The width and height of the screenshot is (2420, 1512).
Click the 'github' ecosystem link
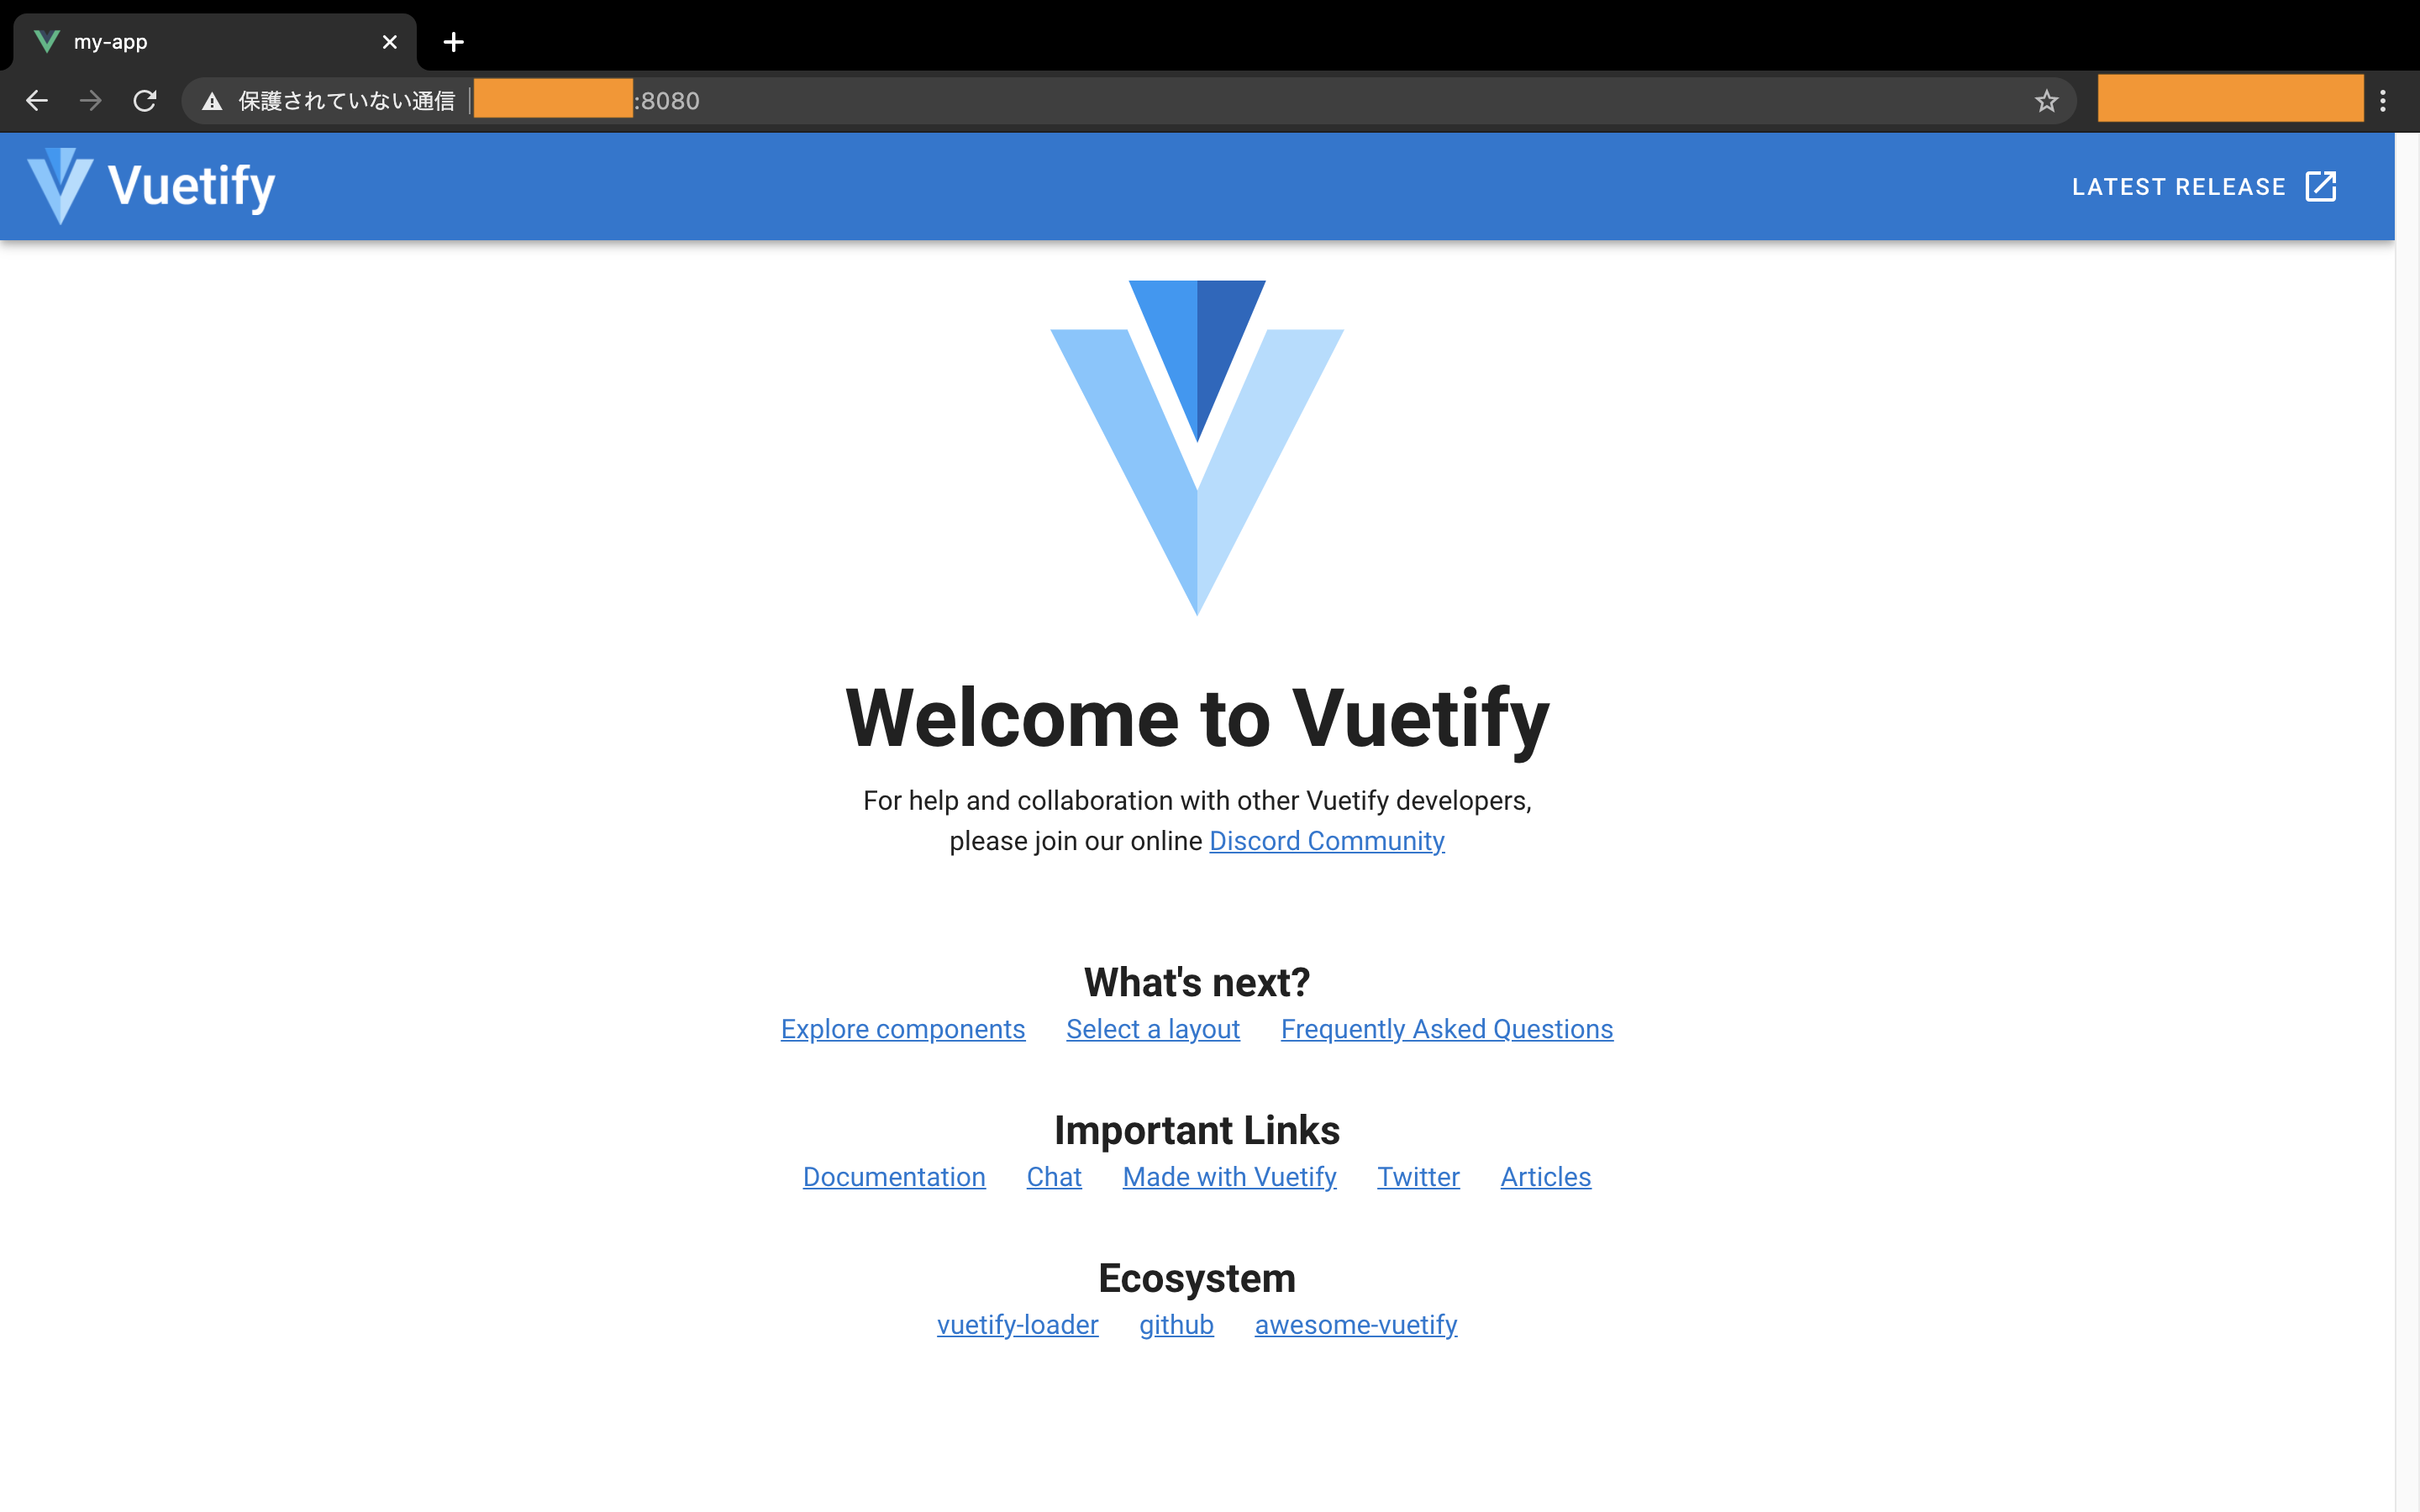click(1176, 1324)
